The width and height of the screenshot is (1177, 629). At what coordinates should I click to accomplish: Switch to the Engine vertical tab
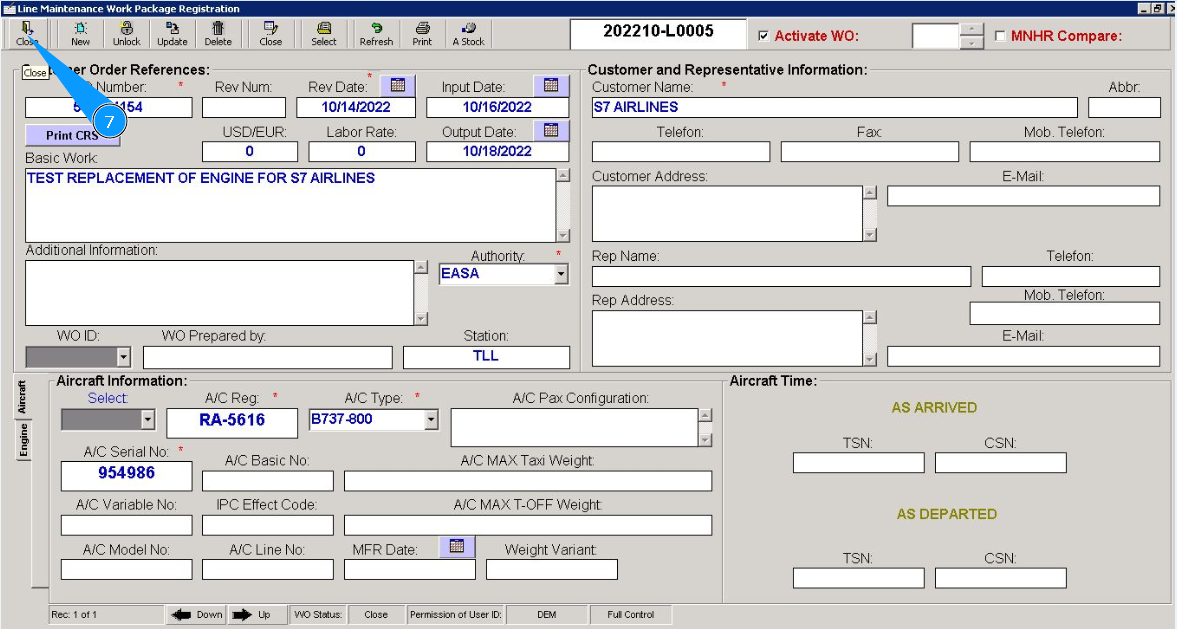(x=24, y=440)
